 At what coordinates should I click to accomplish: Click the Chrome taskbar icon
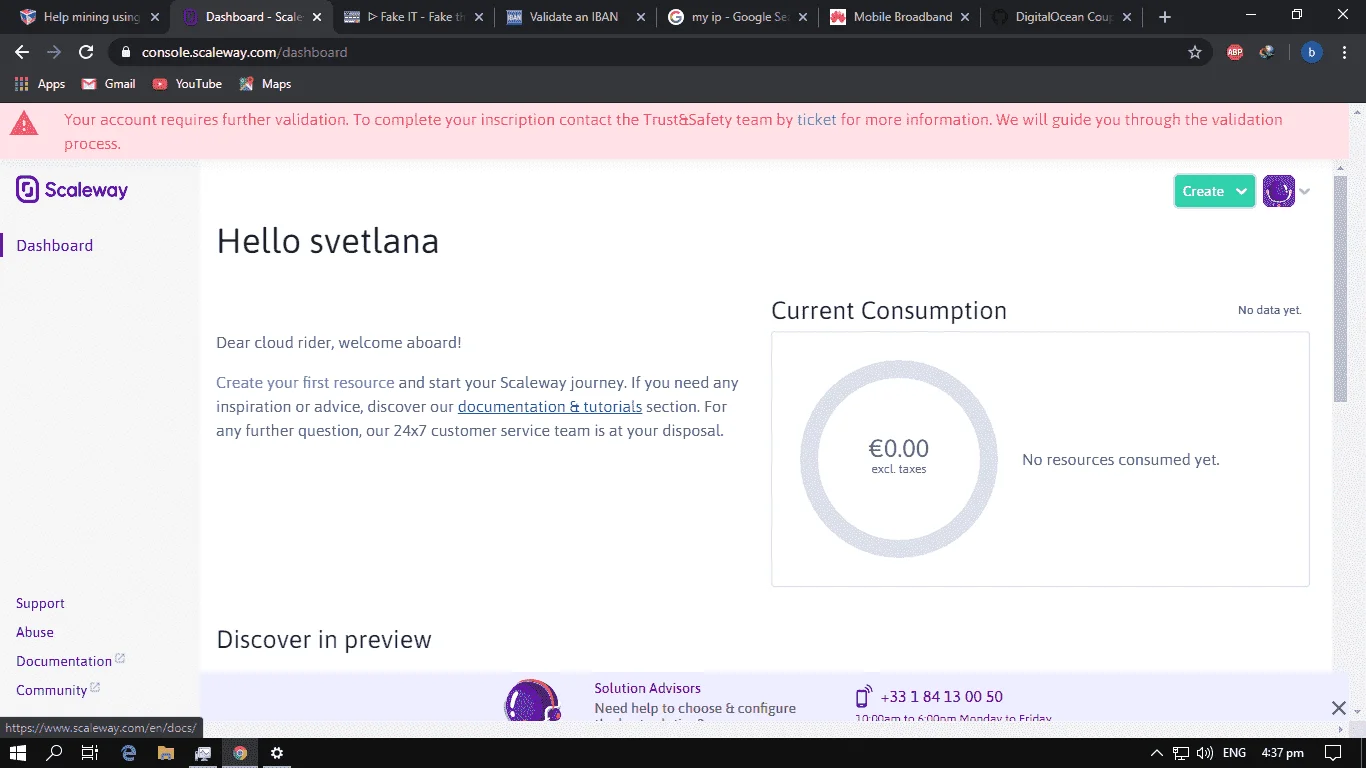pyautogui.click(x=240, y=753)
